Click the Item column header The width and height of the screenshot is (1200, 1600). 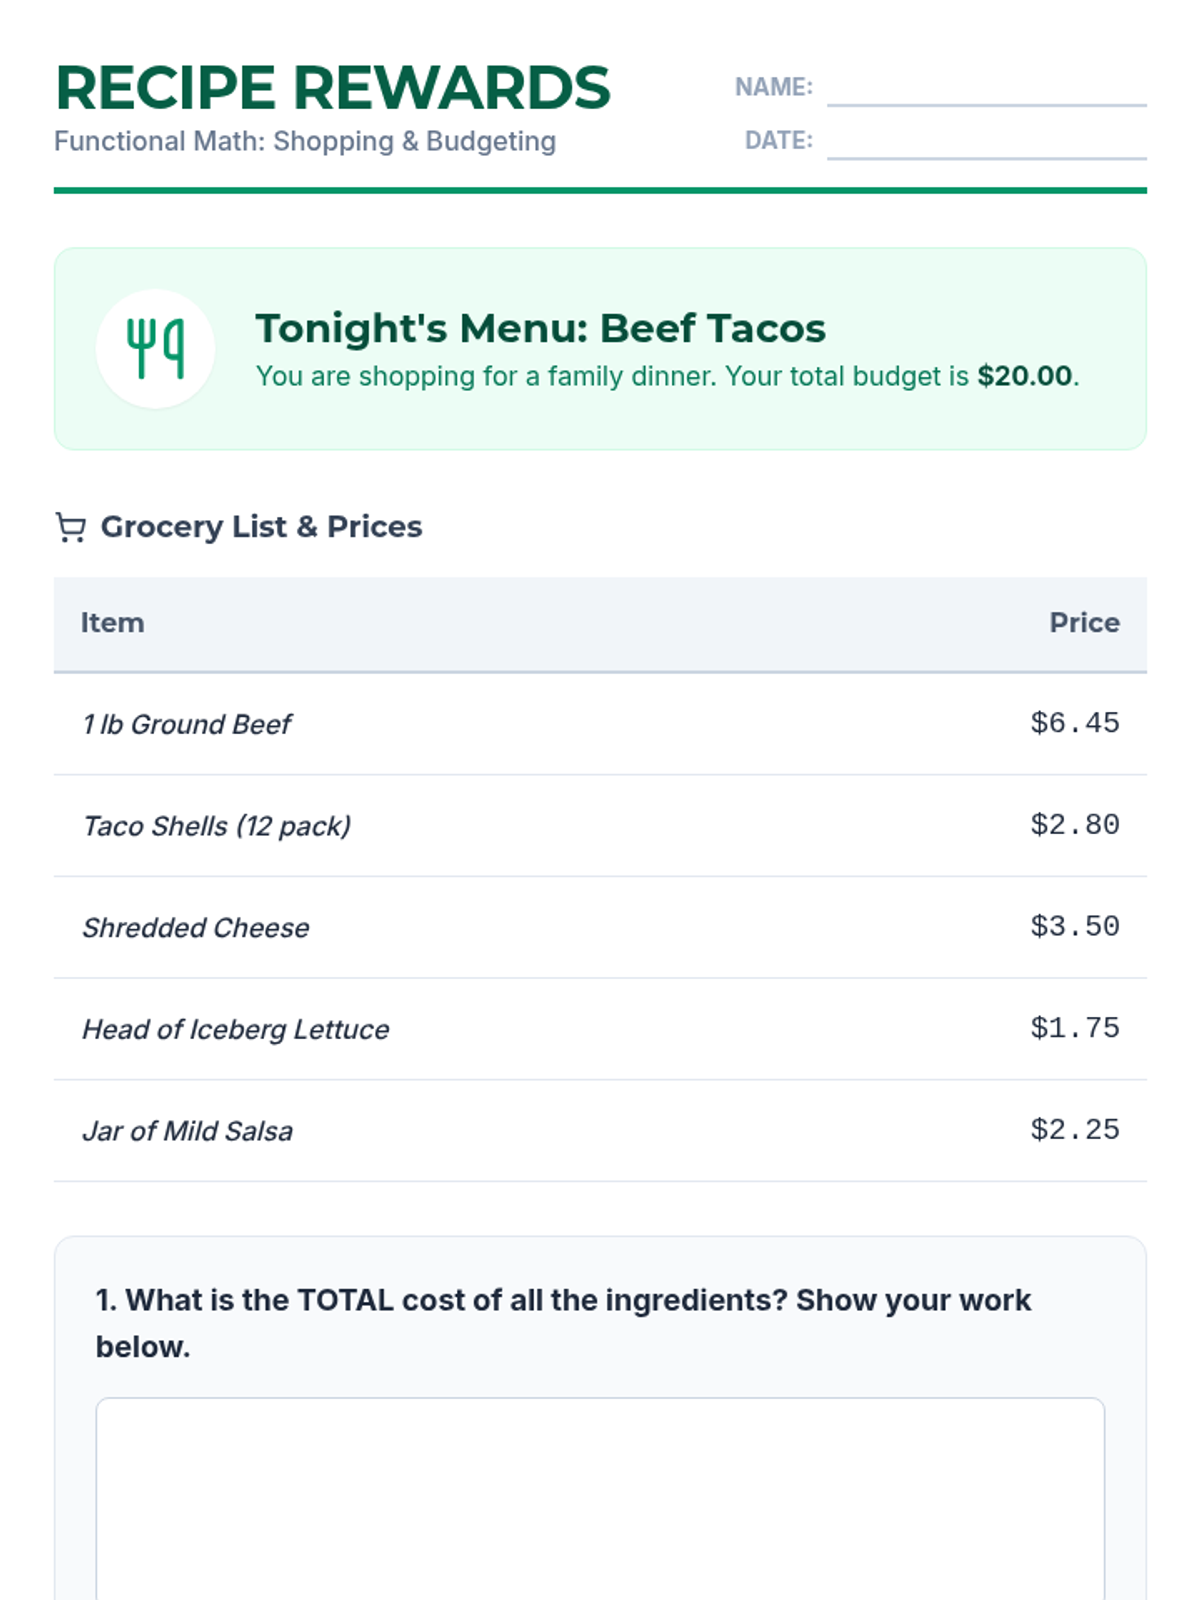pyautogui.click(x=112, y=622)
